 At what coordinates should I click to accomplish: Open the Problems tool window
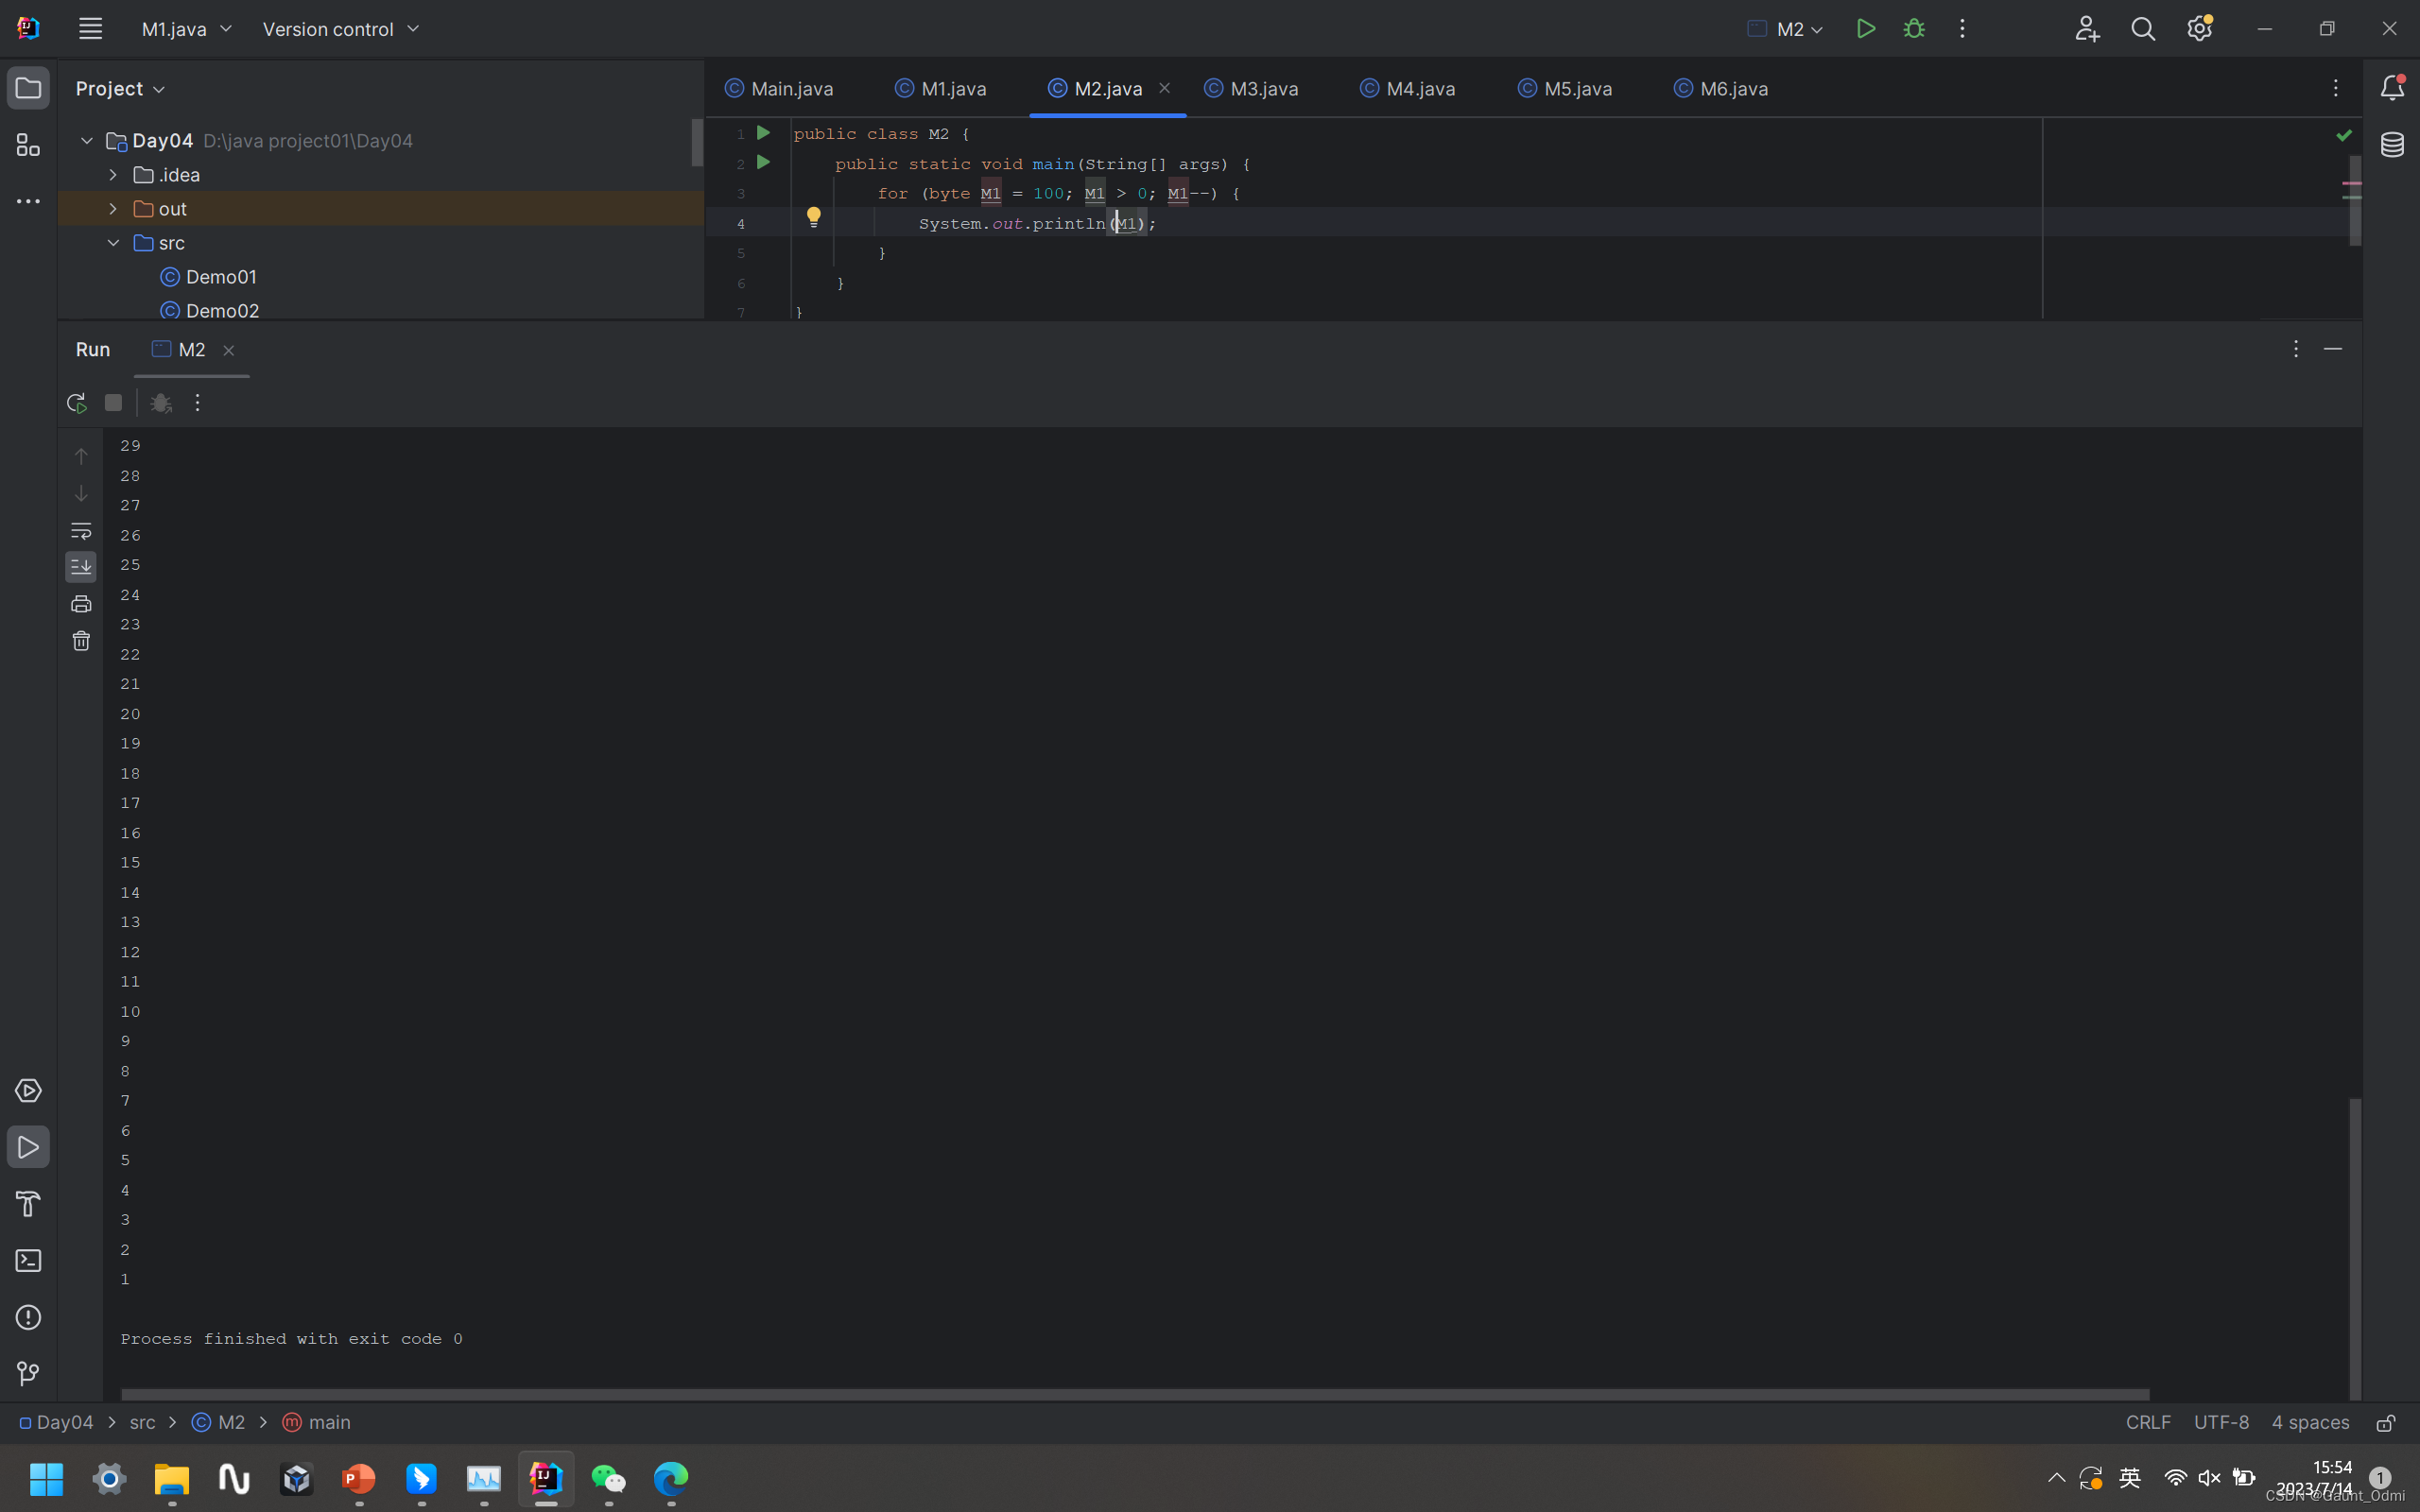28,1318
